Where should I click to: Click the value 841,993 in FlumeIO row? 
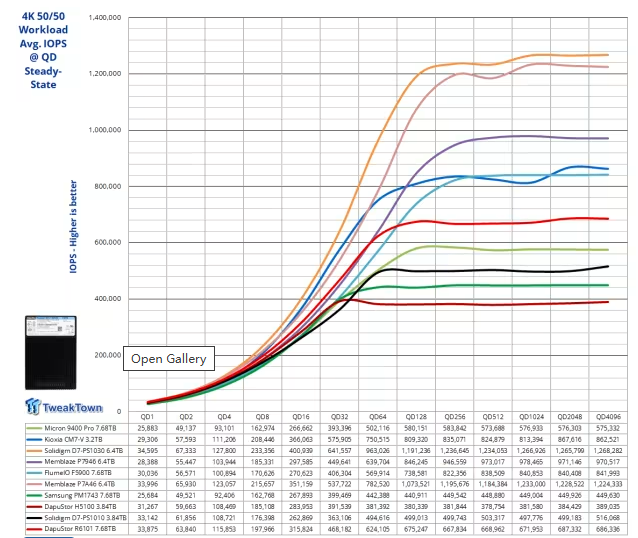608,473
